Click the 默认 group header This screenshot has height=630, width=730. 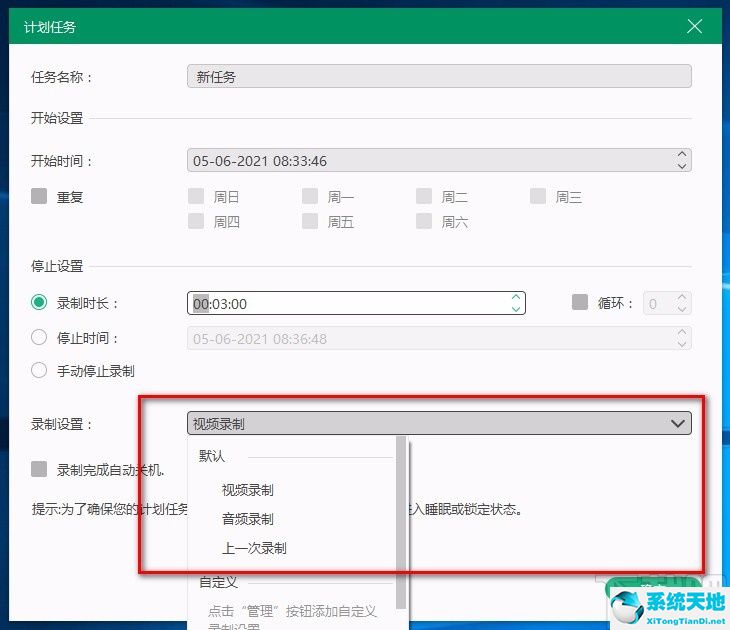(x=212, y=455)
